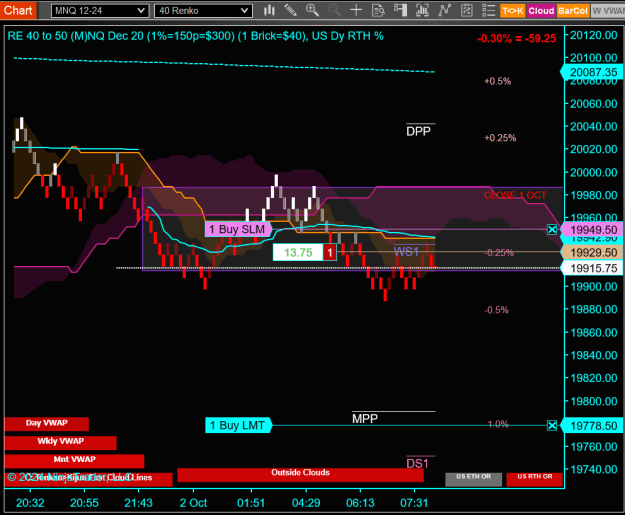The height and width of the screenshot is (515, 625).
Task: Cancel the Buy LMT order at 19778.50
Action: coord(552,426)
